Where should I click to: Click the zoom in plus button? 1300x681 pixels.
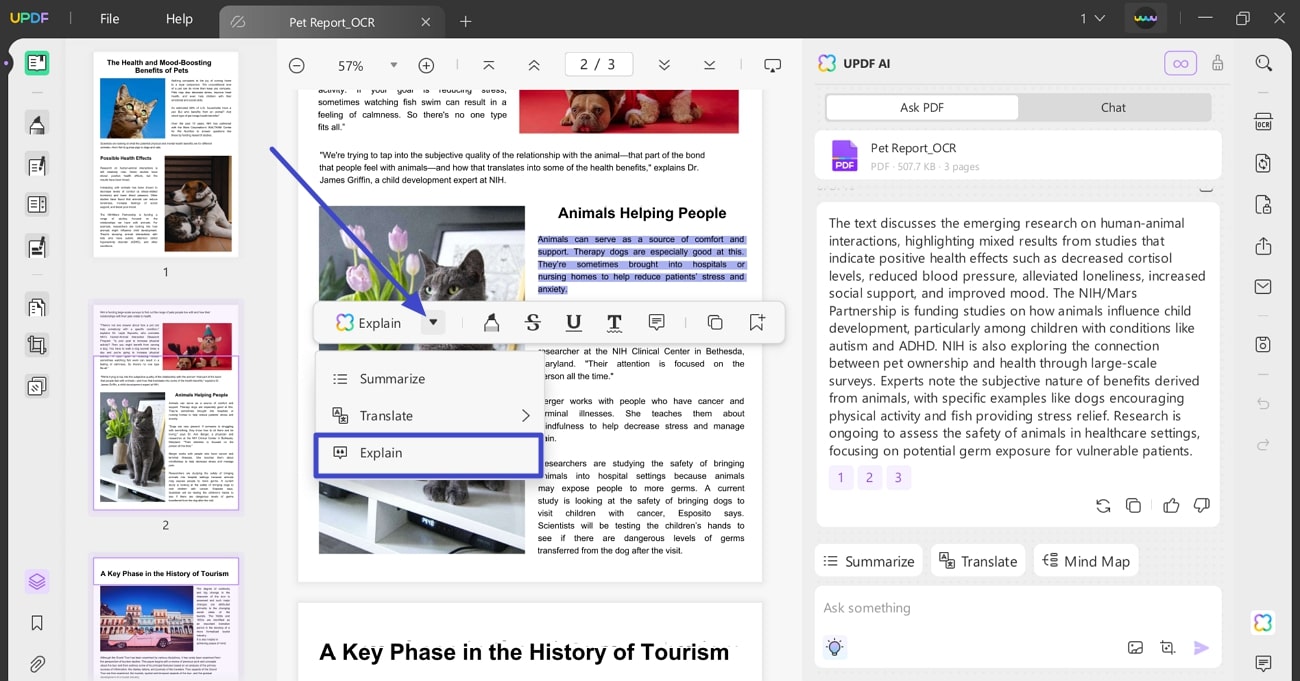(426, 65)
